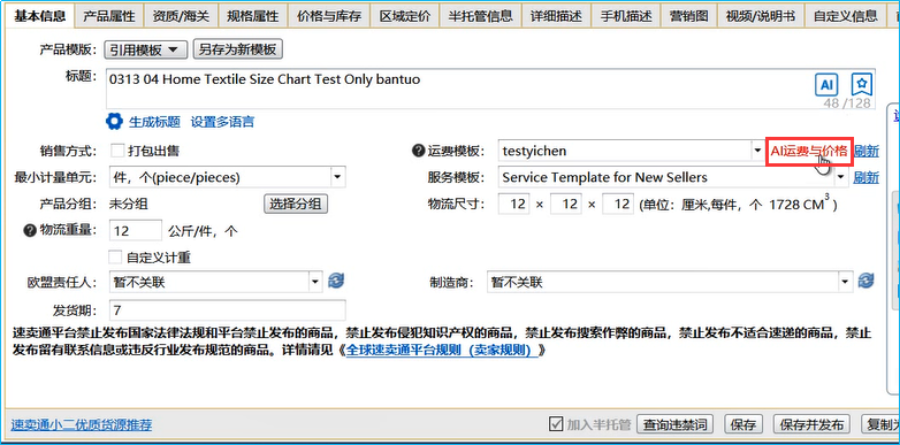Open the 引用模板 dropdown button

pos(146,50)
